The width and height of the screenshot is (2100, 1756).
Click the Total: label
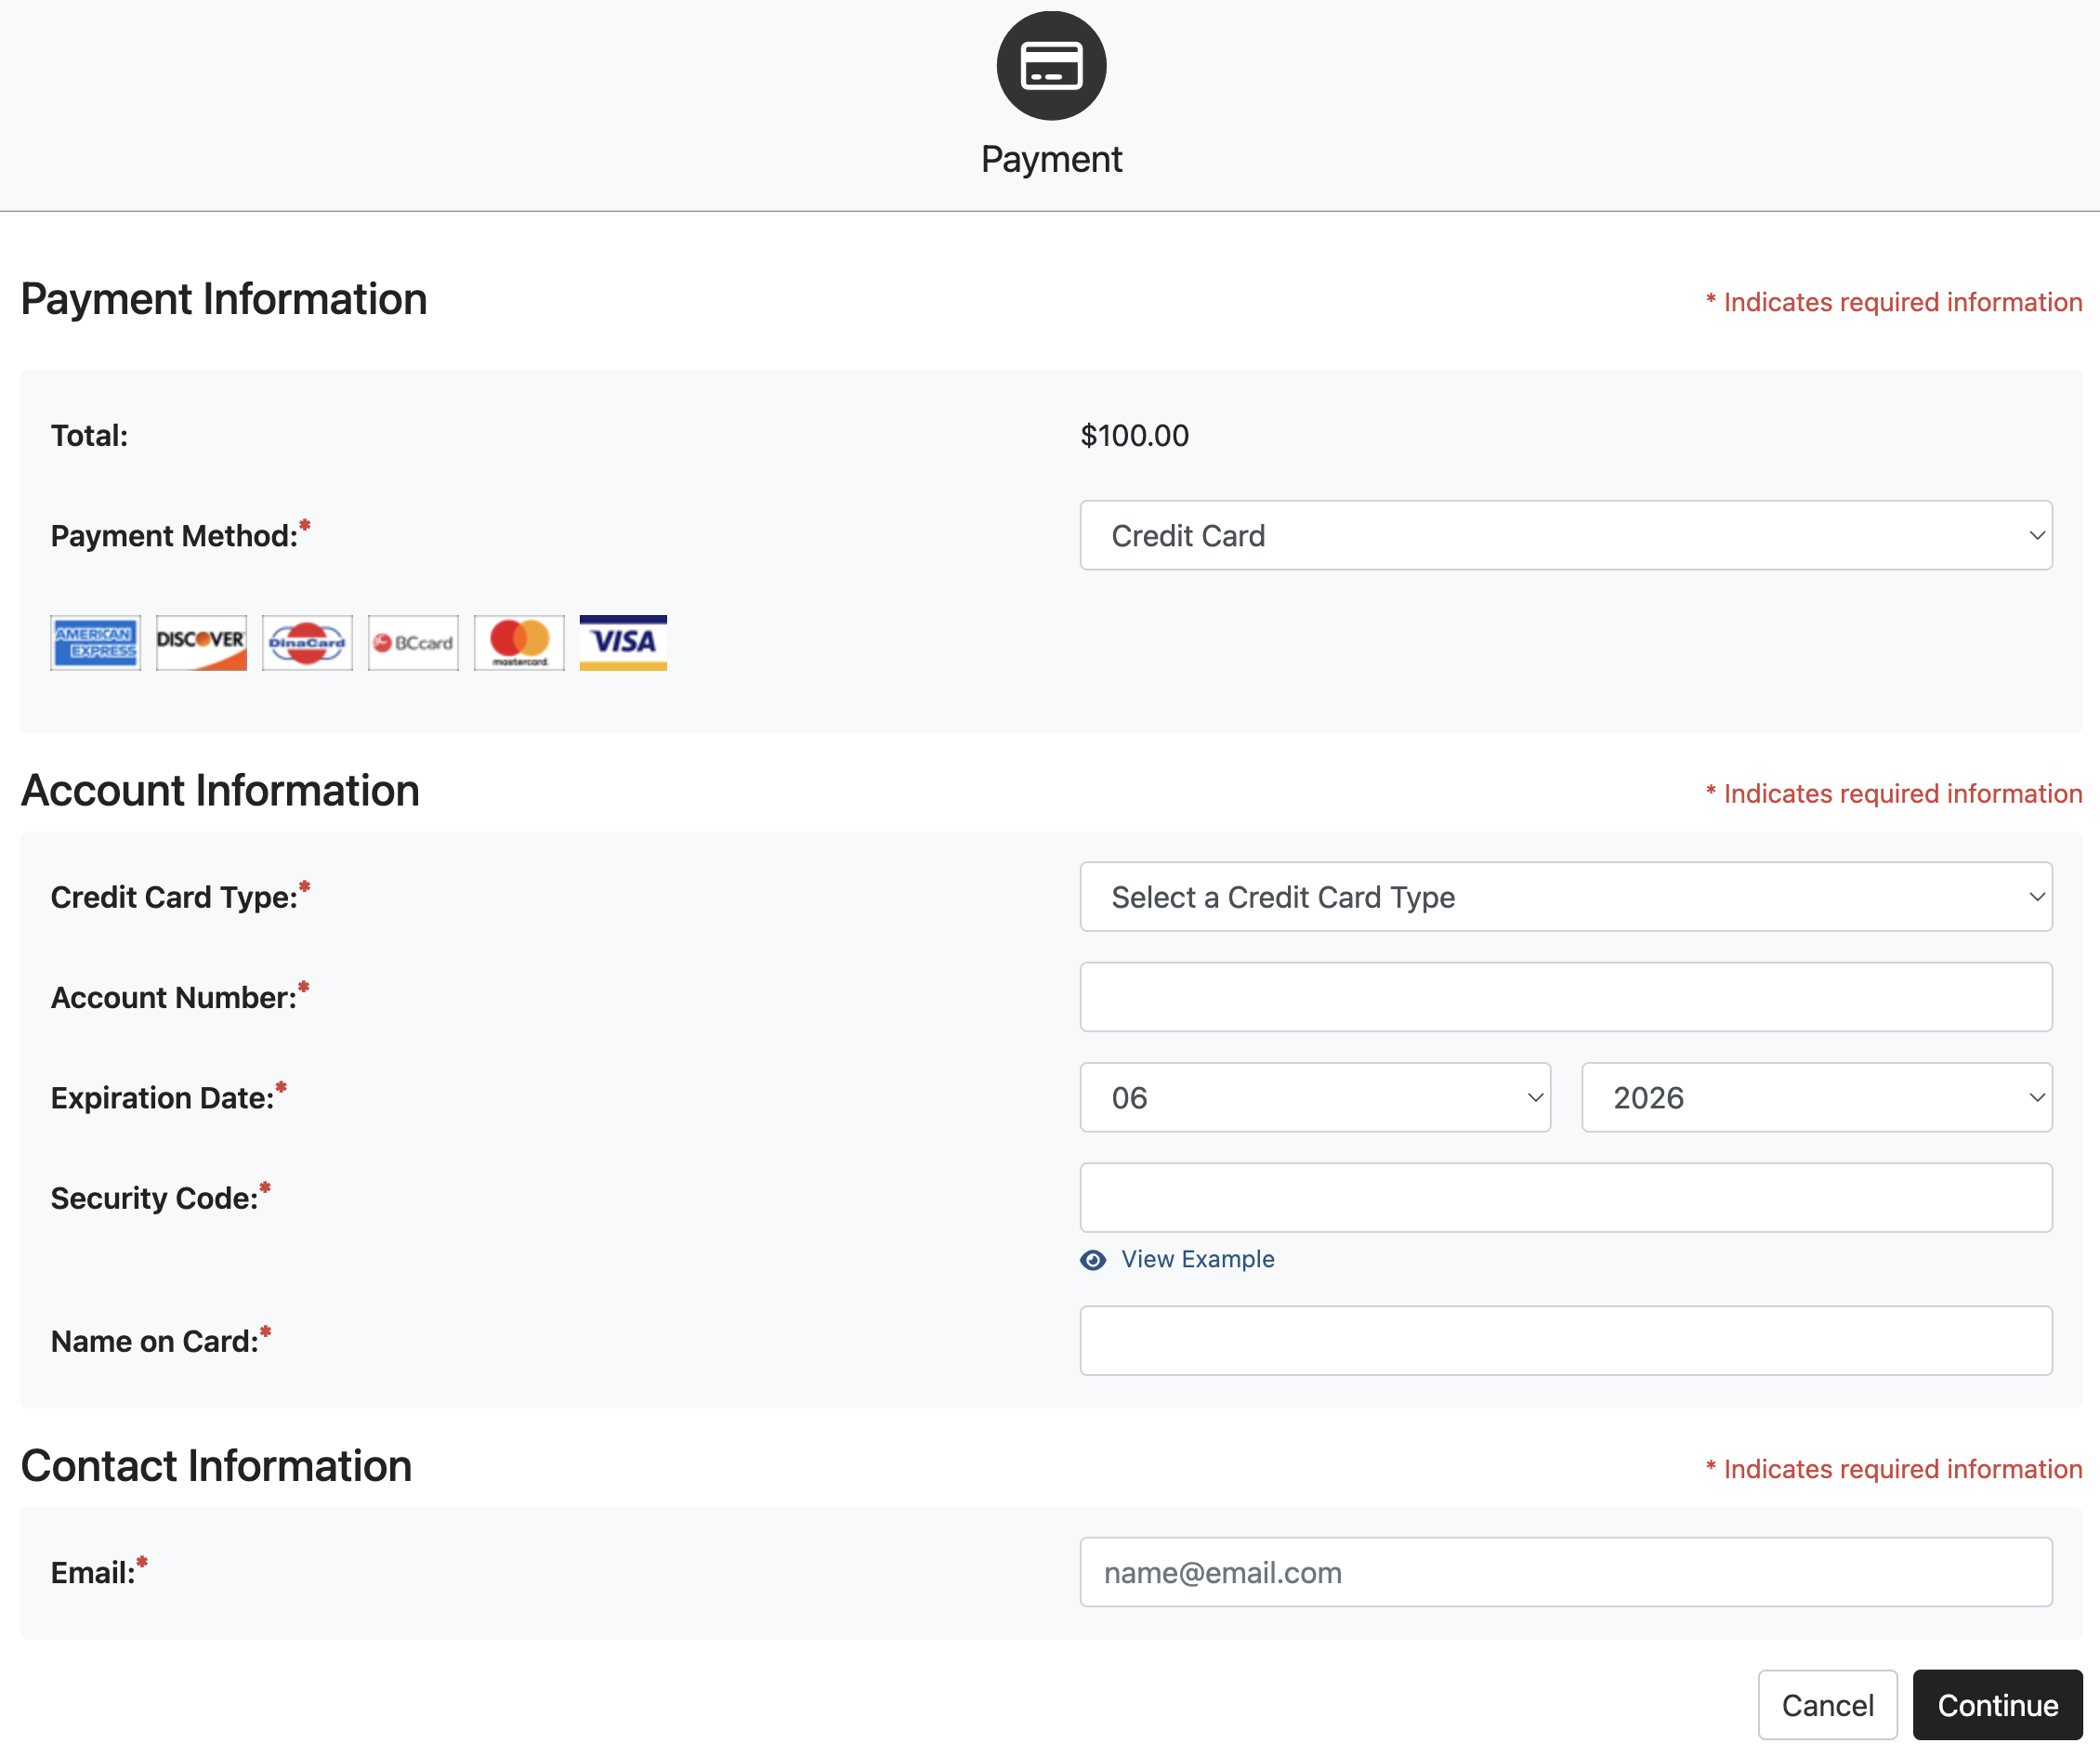89,436
